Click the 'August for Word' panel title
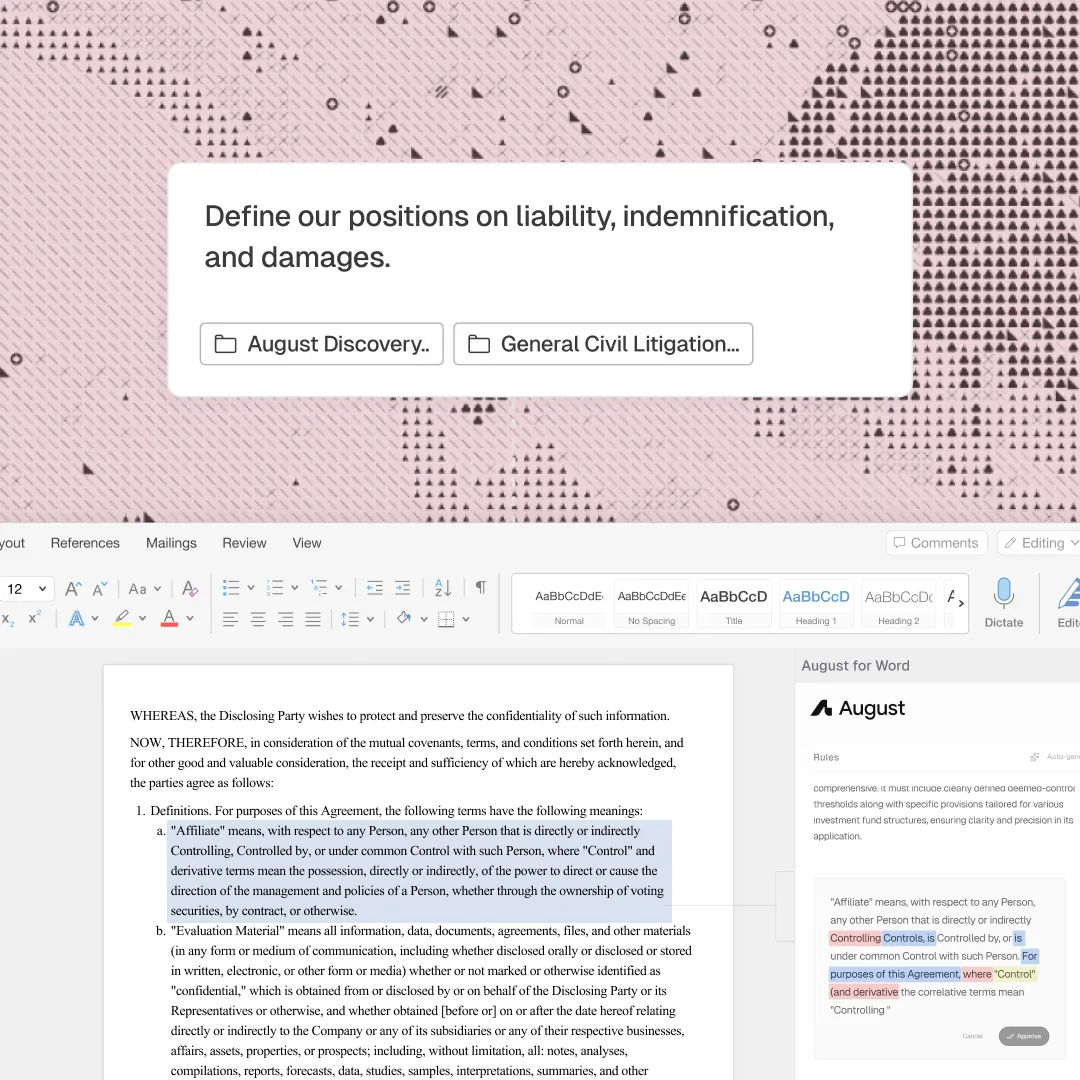 855,665
